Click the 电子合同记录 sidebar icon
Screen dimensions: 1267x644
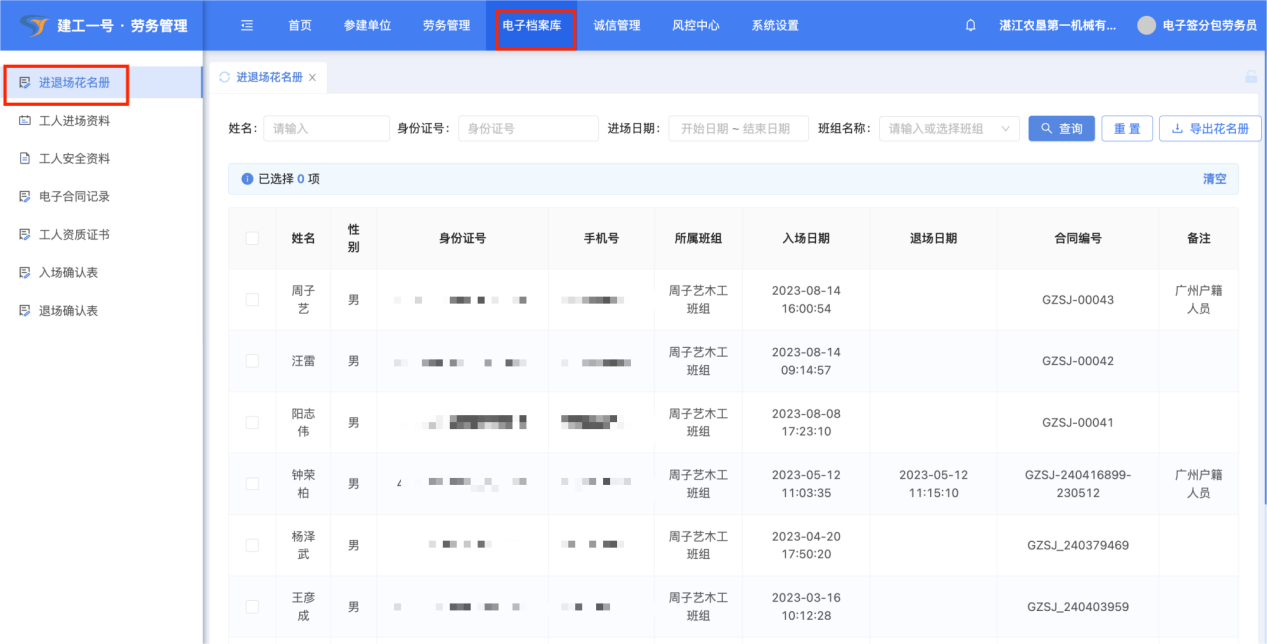[25, 197]
